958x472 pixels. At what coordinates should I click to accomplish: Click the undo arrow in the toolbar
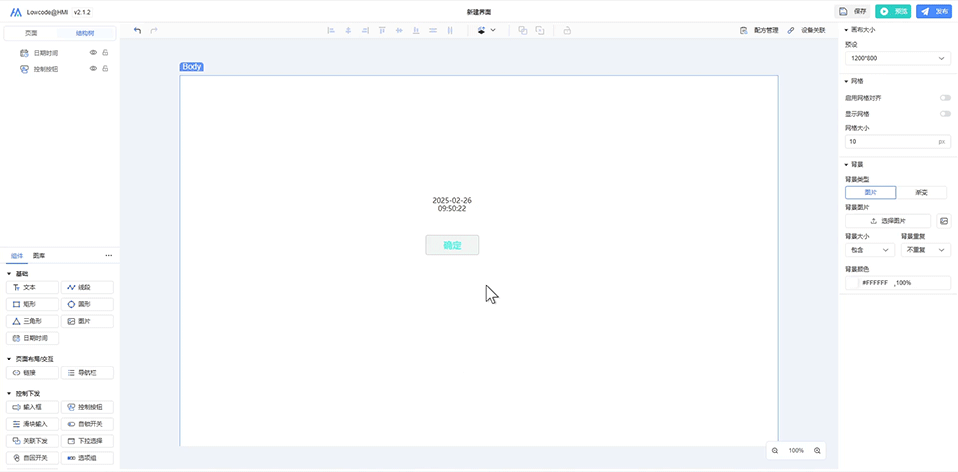click(138, 31)
